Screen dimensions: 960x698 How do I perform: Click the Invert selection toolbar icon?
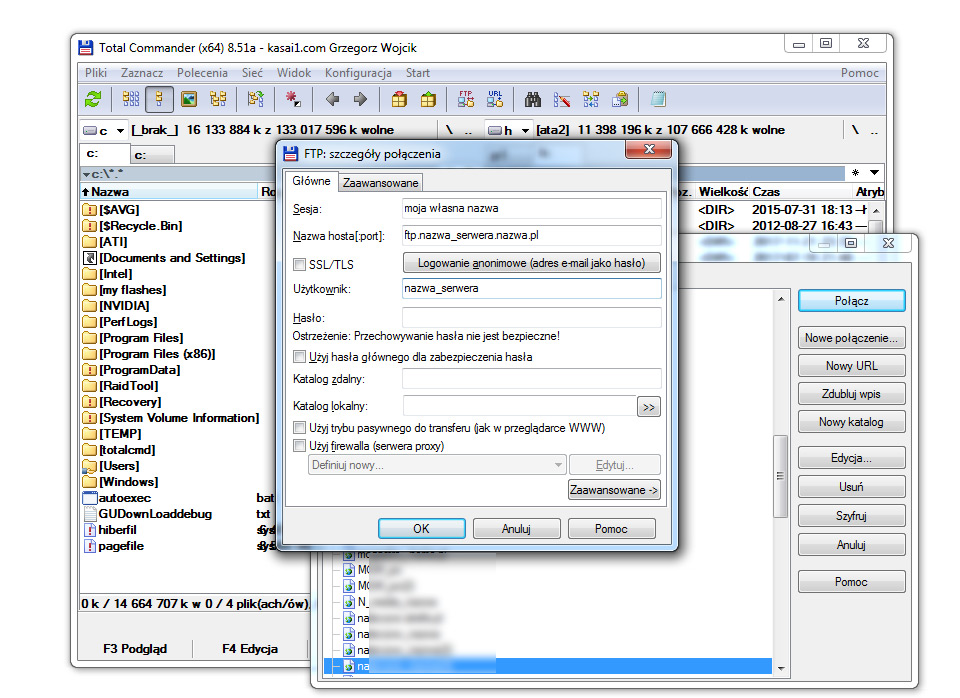coord(255,99)
